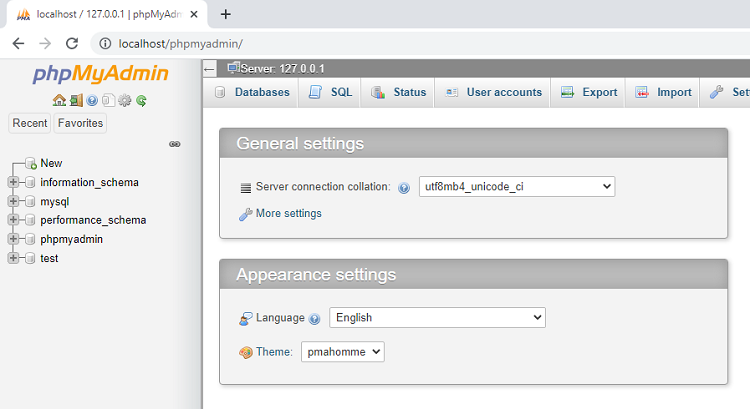The width and height of the screenshot is (750, 409).
Task: Open the MySQL documentation page icon
Action: point(109,100)
